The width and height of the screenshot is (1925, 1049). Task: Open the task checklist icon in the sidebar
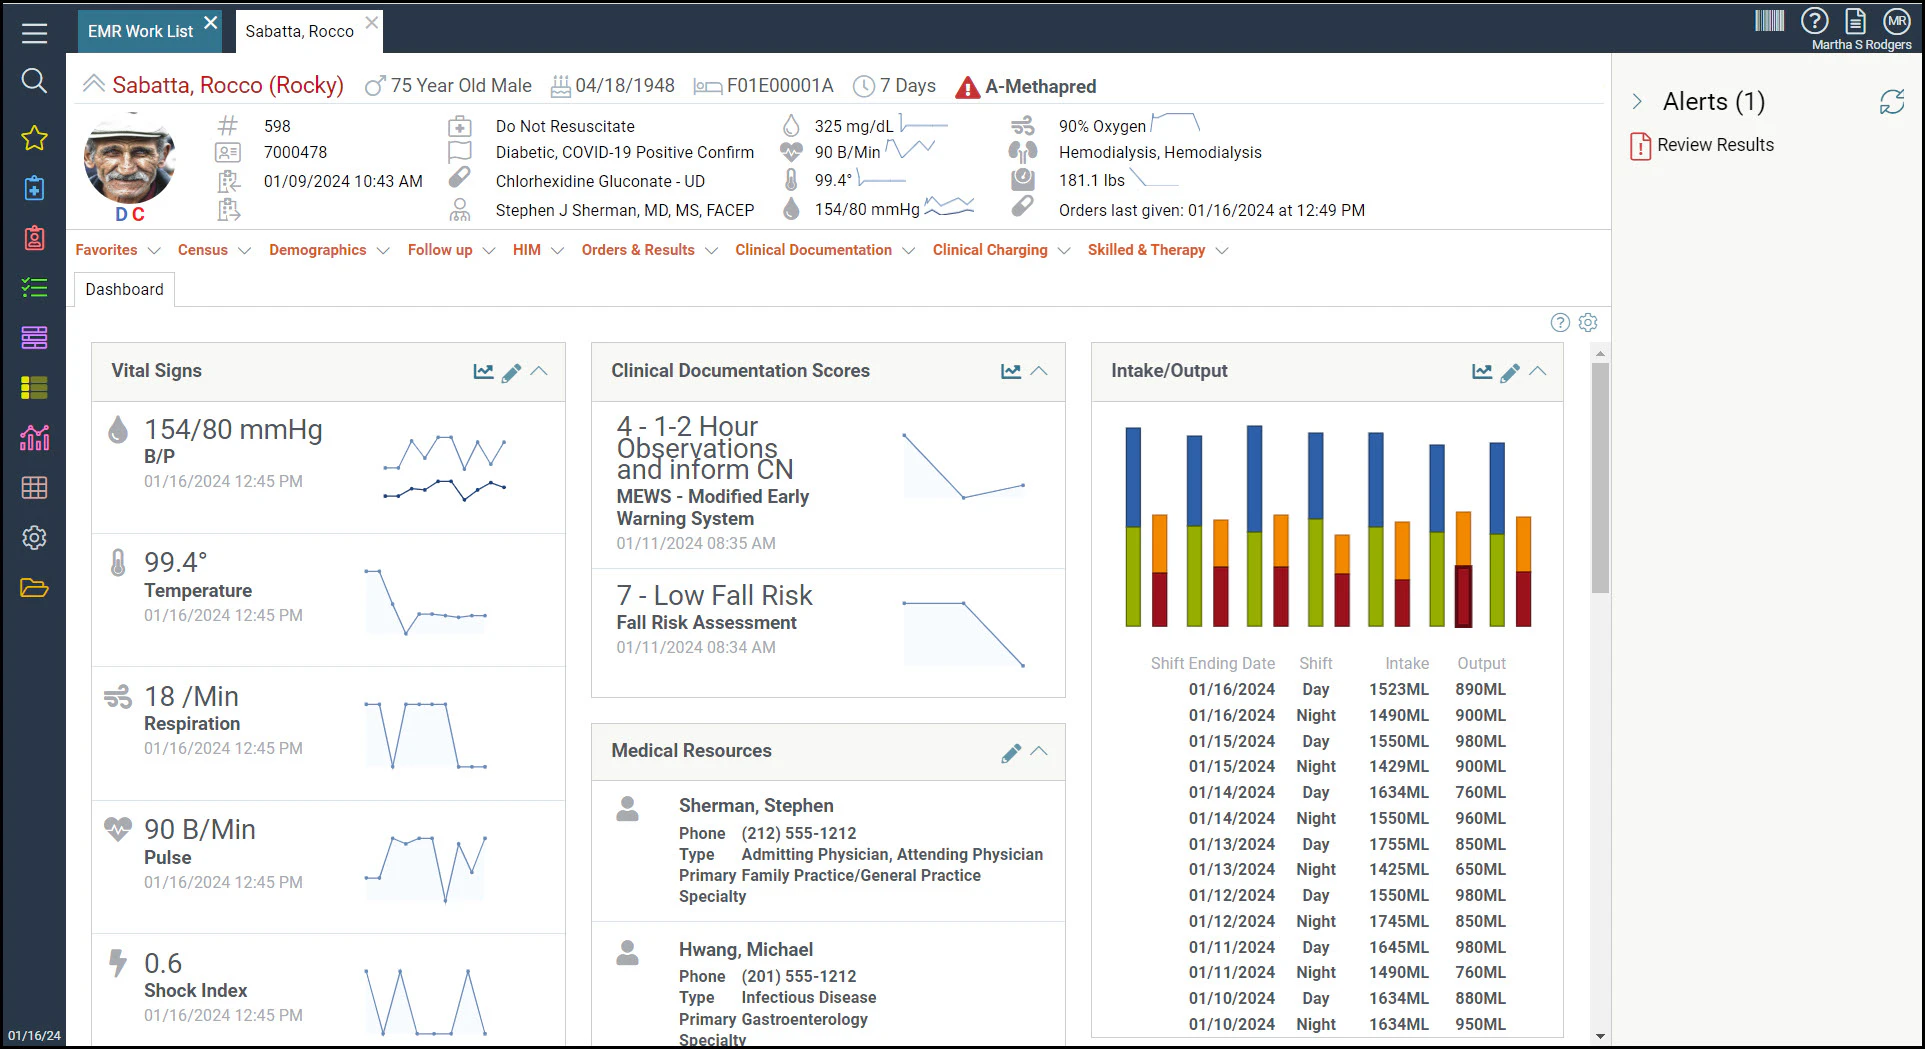pyautogui.click(x=34, y=287)
